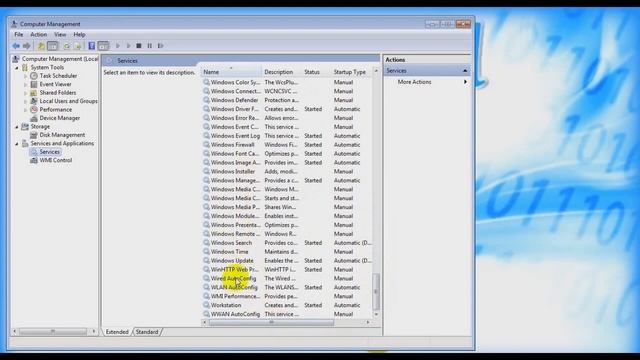
Task: Sort by the Startup Type column header
Action: pyautogui.click(x=352, y=72)
